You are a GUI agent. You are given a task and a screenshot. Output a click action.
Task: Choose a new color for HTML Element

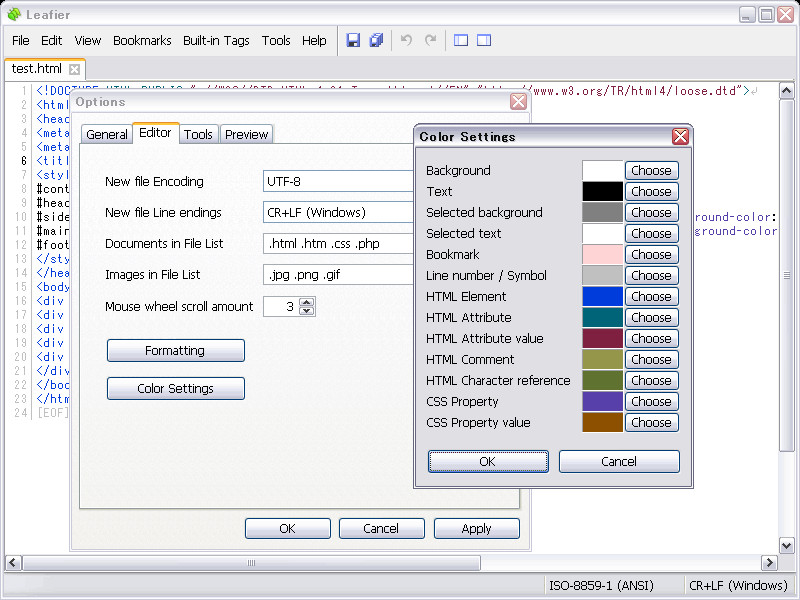coord(651,297)
